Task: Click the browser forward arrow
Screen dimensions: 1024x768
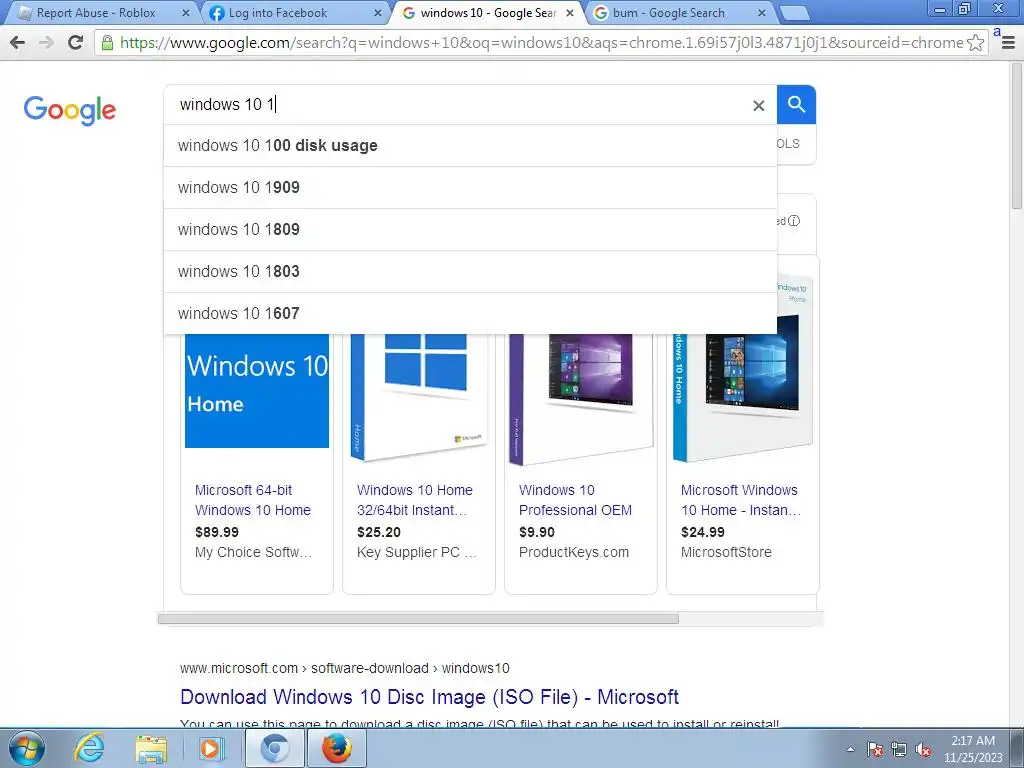Action: coord(46,42)
